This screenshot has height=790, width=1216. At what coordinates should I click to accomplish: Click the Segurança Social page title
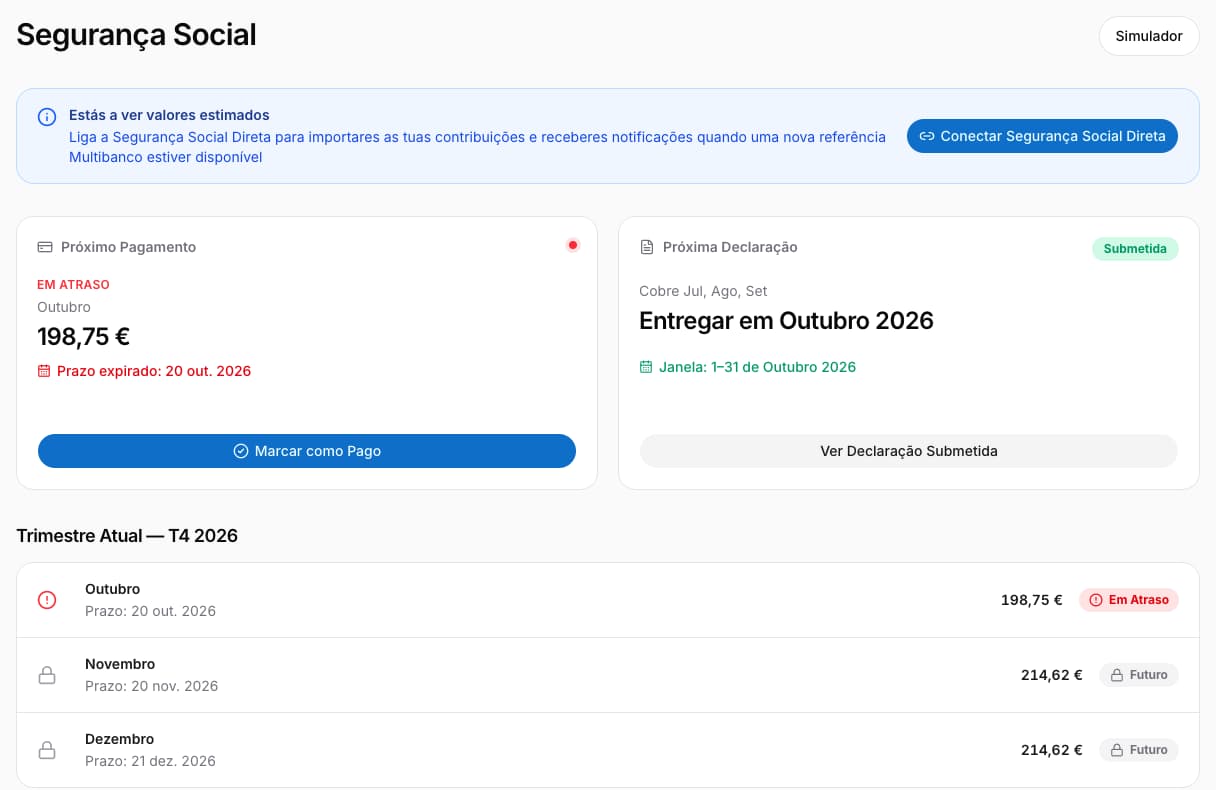[137, 35]
